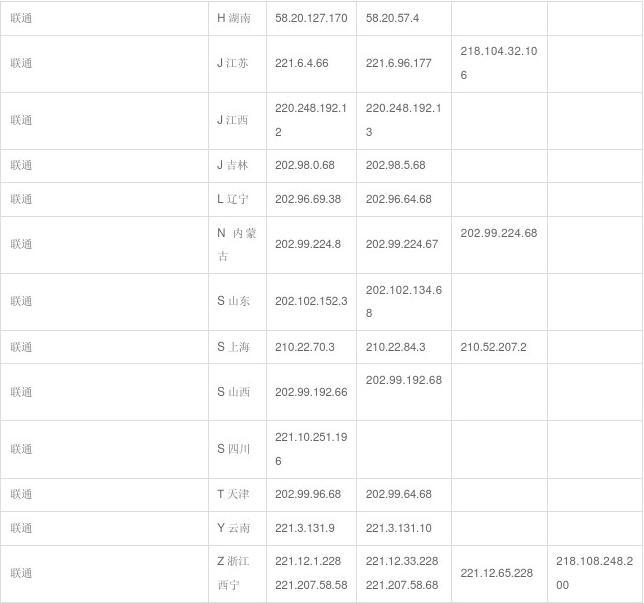
Task: Click the J 吉林 province cell
Action: tap(234, 165)
